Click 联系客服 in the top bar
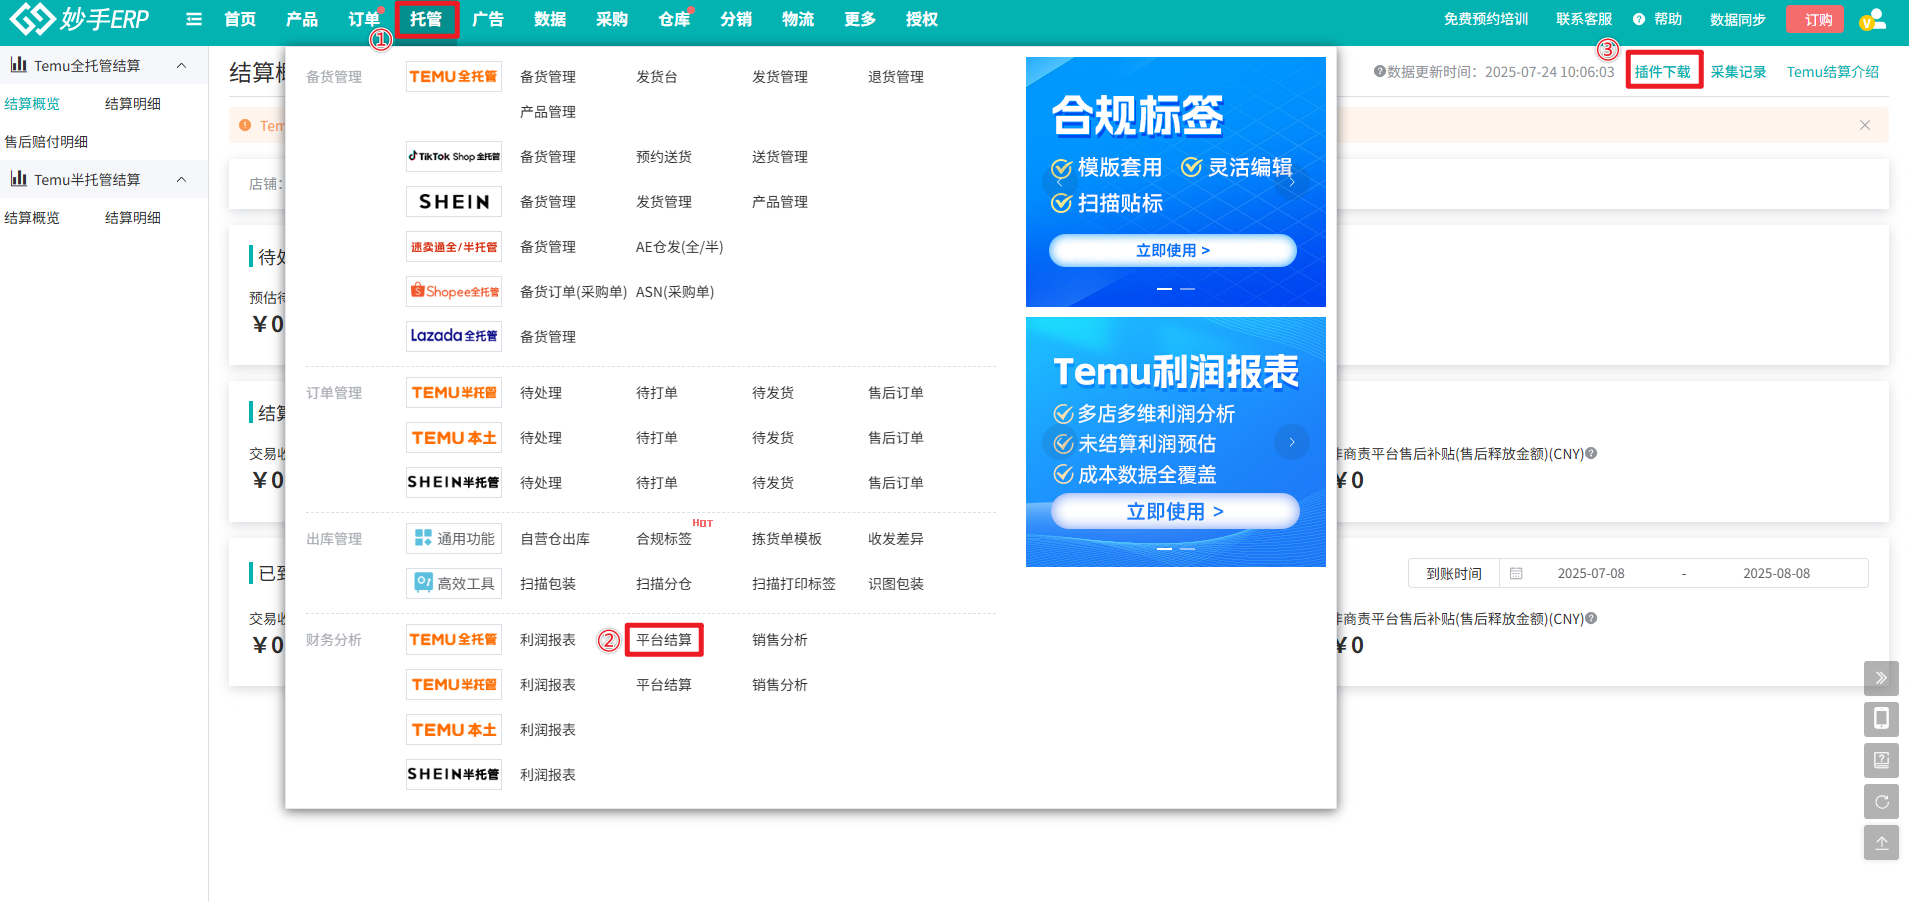The height and width of the screenshot is (902, 1909). coord(1584,19)
